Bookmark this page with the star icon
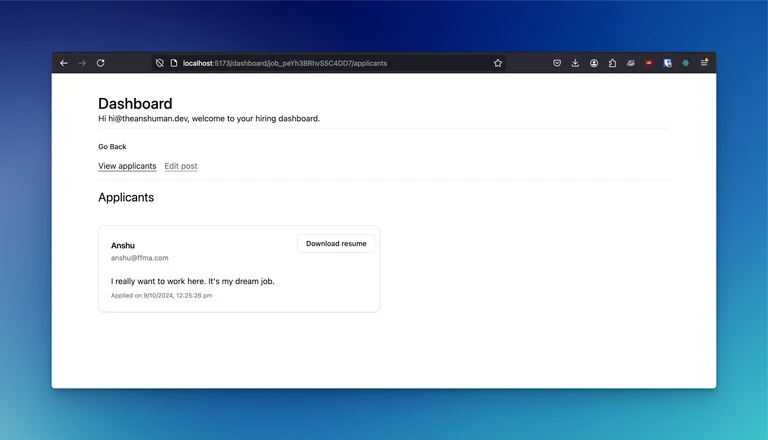 (498, 63)
